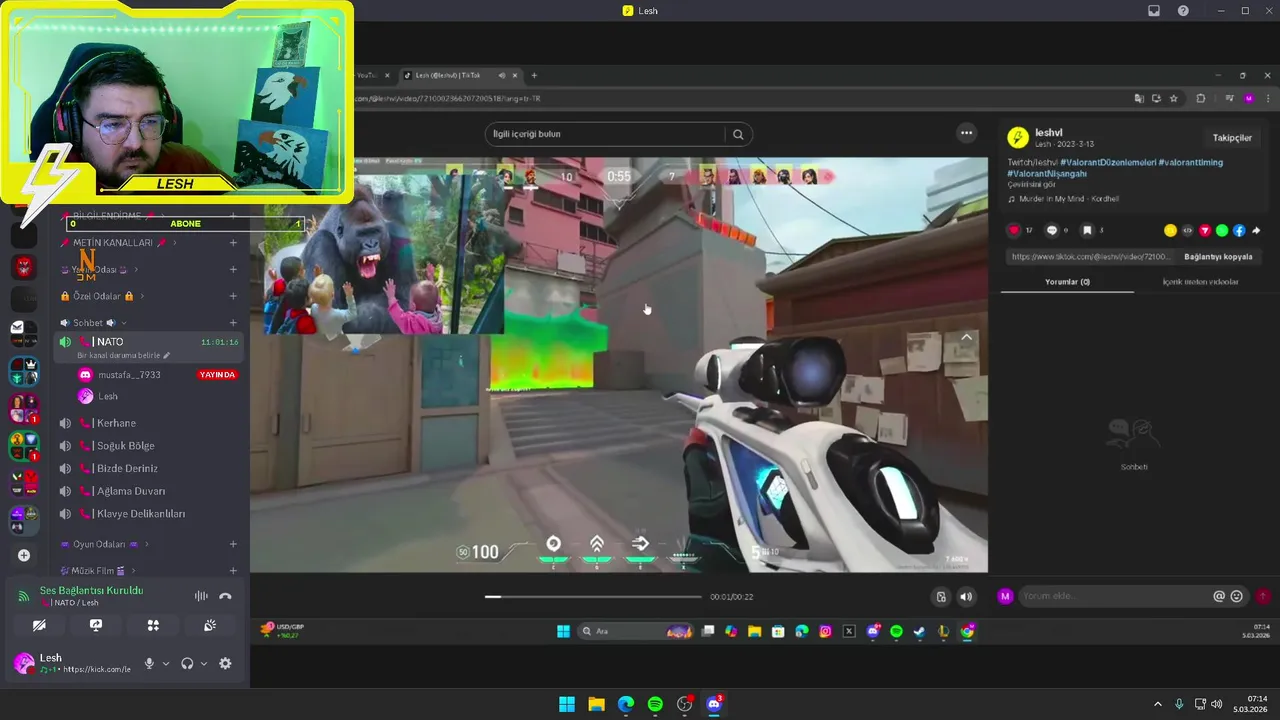Add a server with the plus button
Screen dimensions: 1280x720
coord(24,555)
